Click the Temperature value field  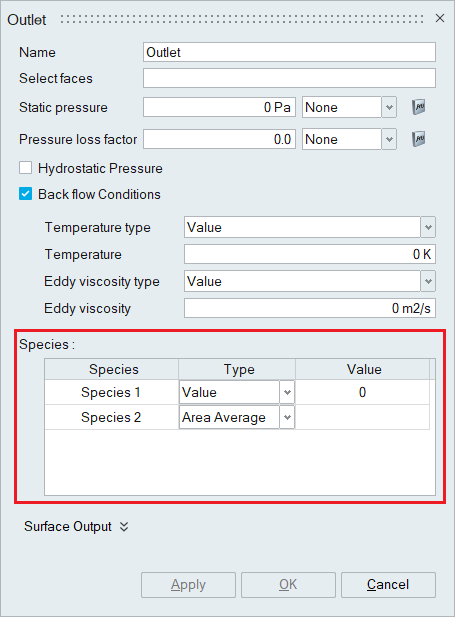(x=310, y=254)
